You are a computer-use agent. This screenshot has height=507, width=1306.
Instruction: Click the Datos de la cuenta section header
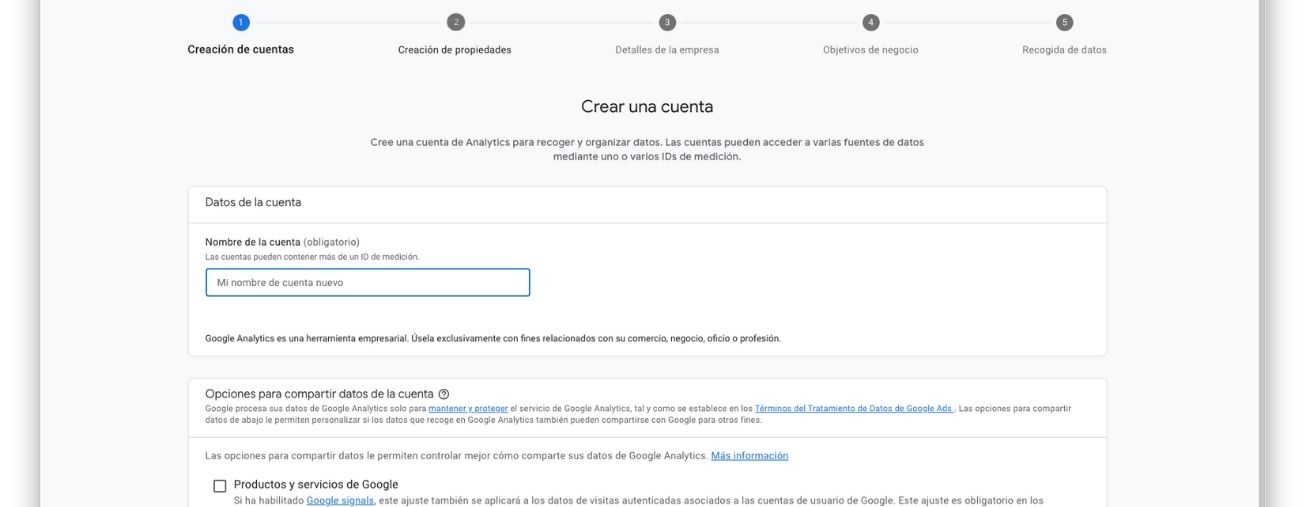(253, 203)
